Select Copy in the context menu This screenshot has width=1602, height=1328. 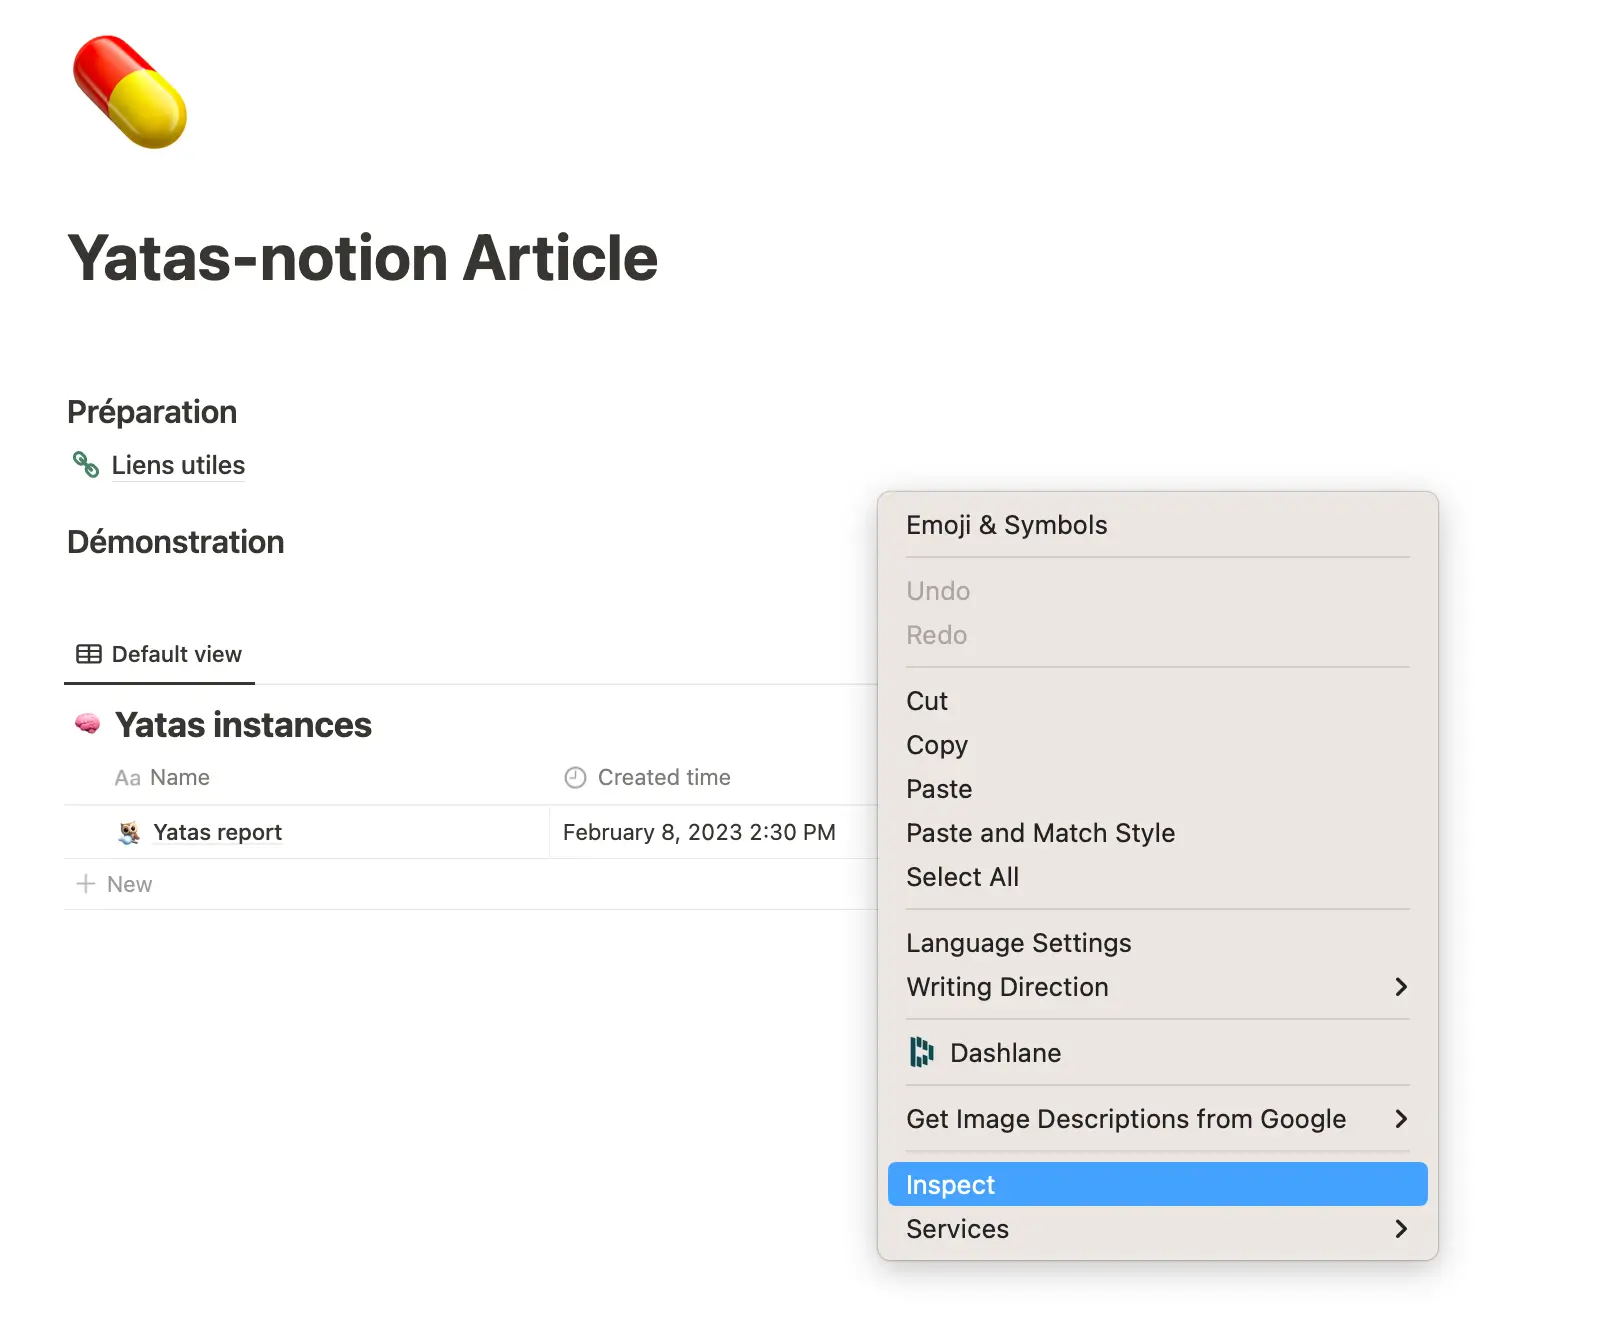[1157, 745]
